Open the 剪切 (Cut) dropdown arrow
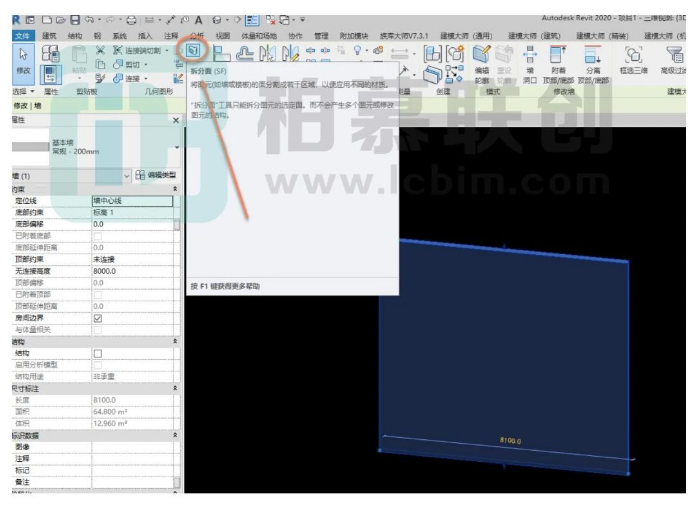 point(146,65)
